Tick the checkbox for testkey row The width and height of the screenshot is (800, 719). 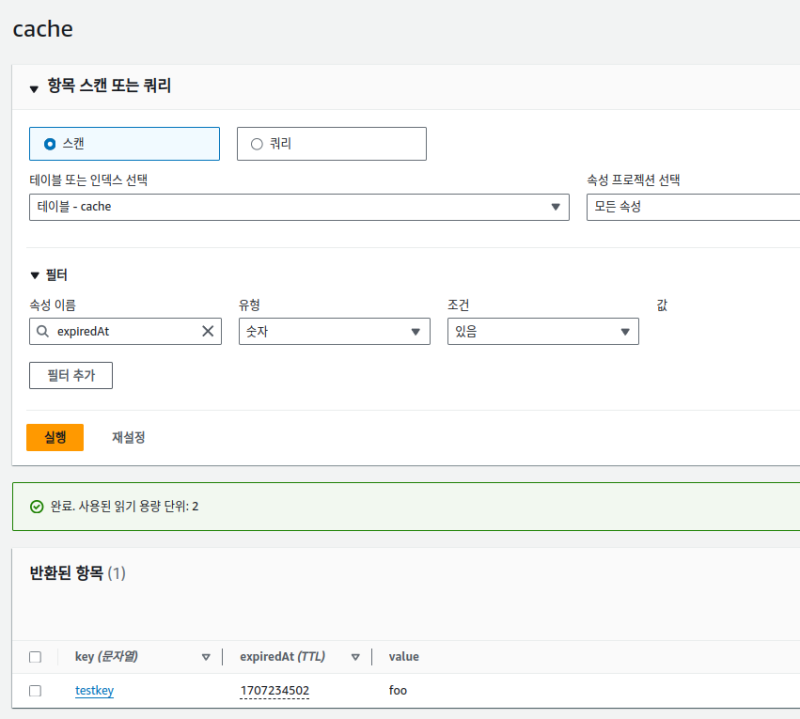click(x=35, y=691)
